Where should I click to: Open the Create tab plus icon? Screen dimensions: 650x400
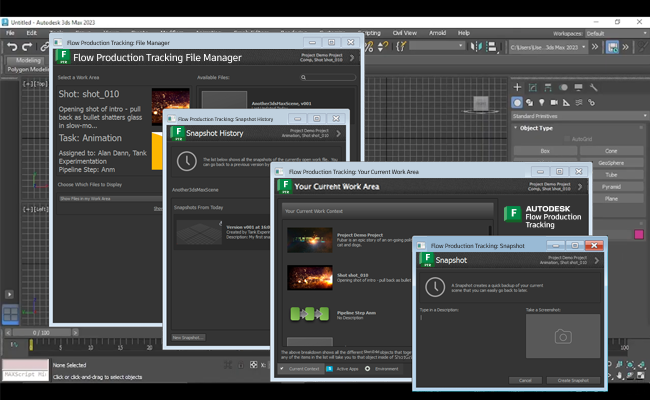coord(517,87)
